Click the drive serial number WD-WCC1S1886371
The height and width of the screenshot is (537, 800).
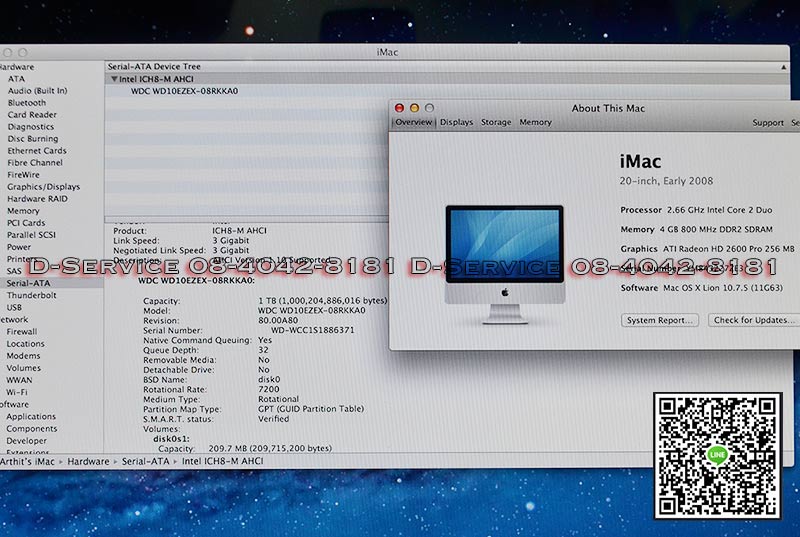click(x=312, y=330)
